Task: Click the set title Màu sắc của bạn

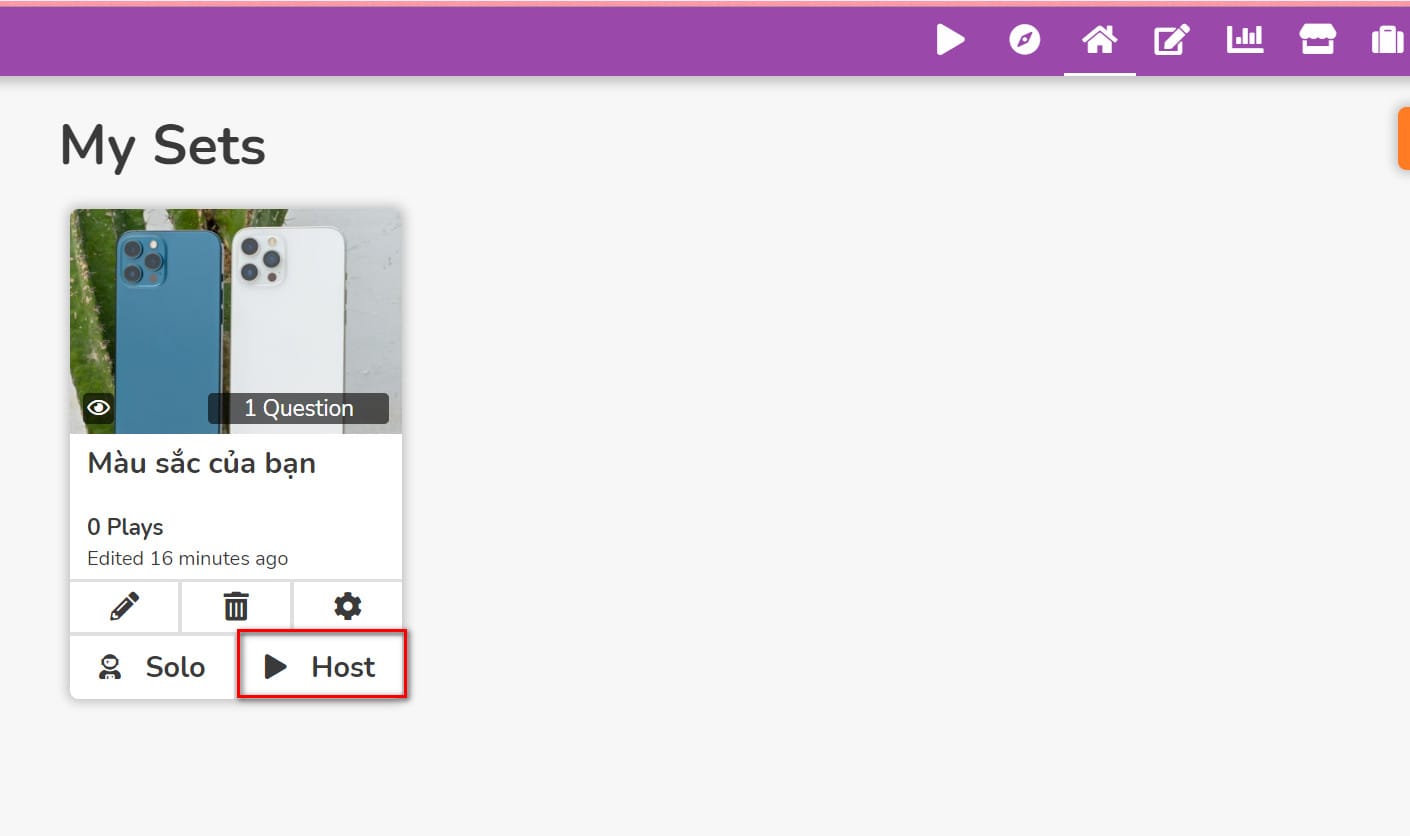Action: pos(202,464)
